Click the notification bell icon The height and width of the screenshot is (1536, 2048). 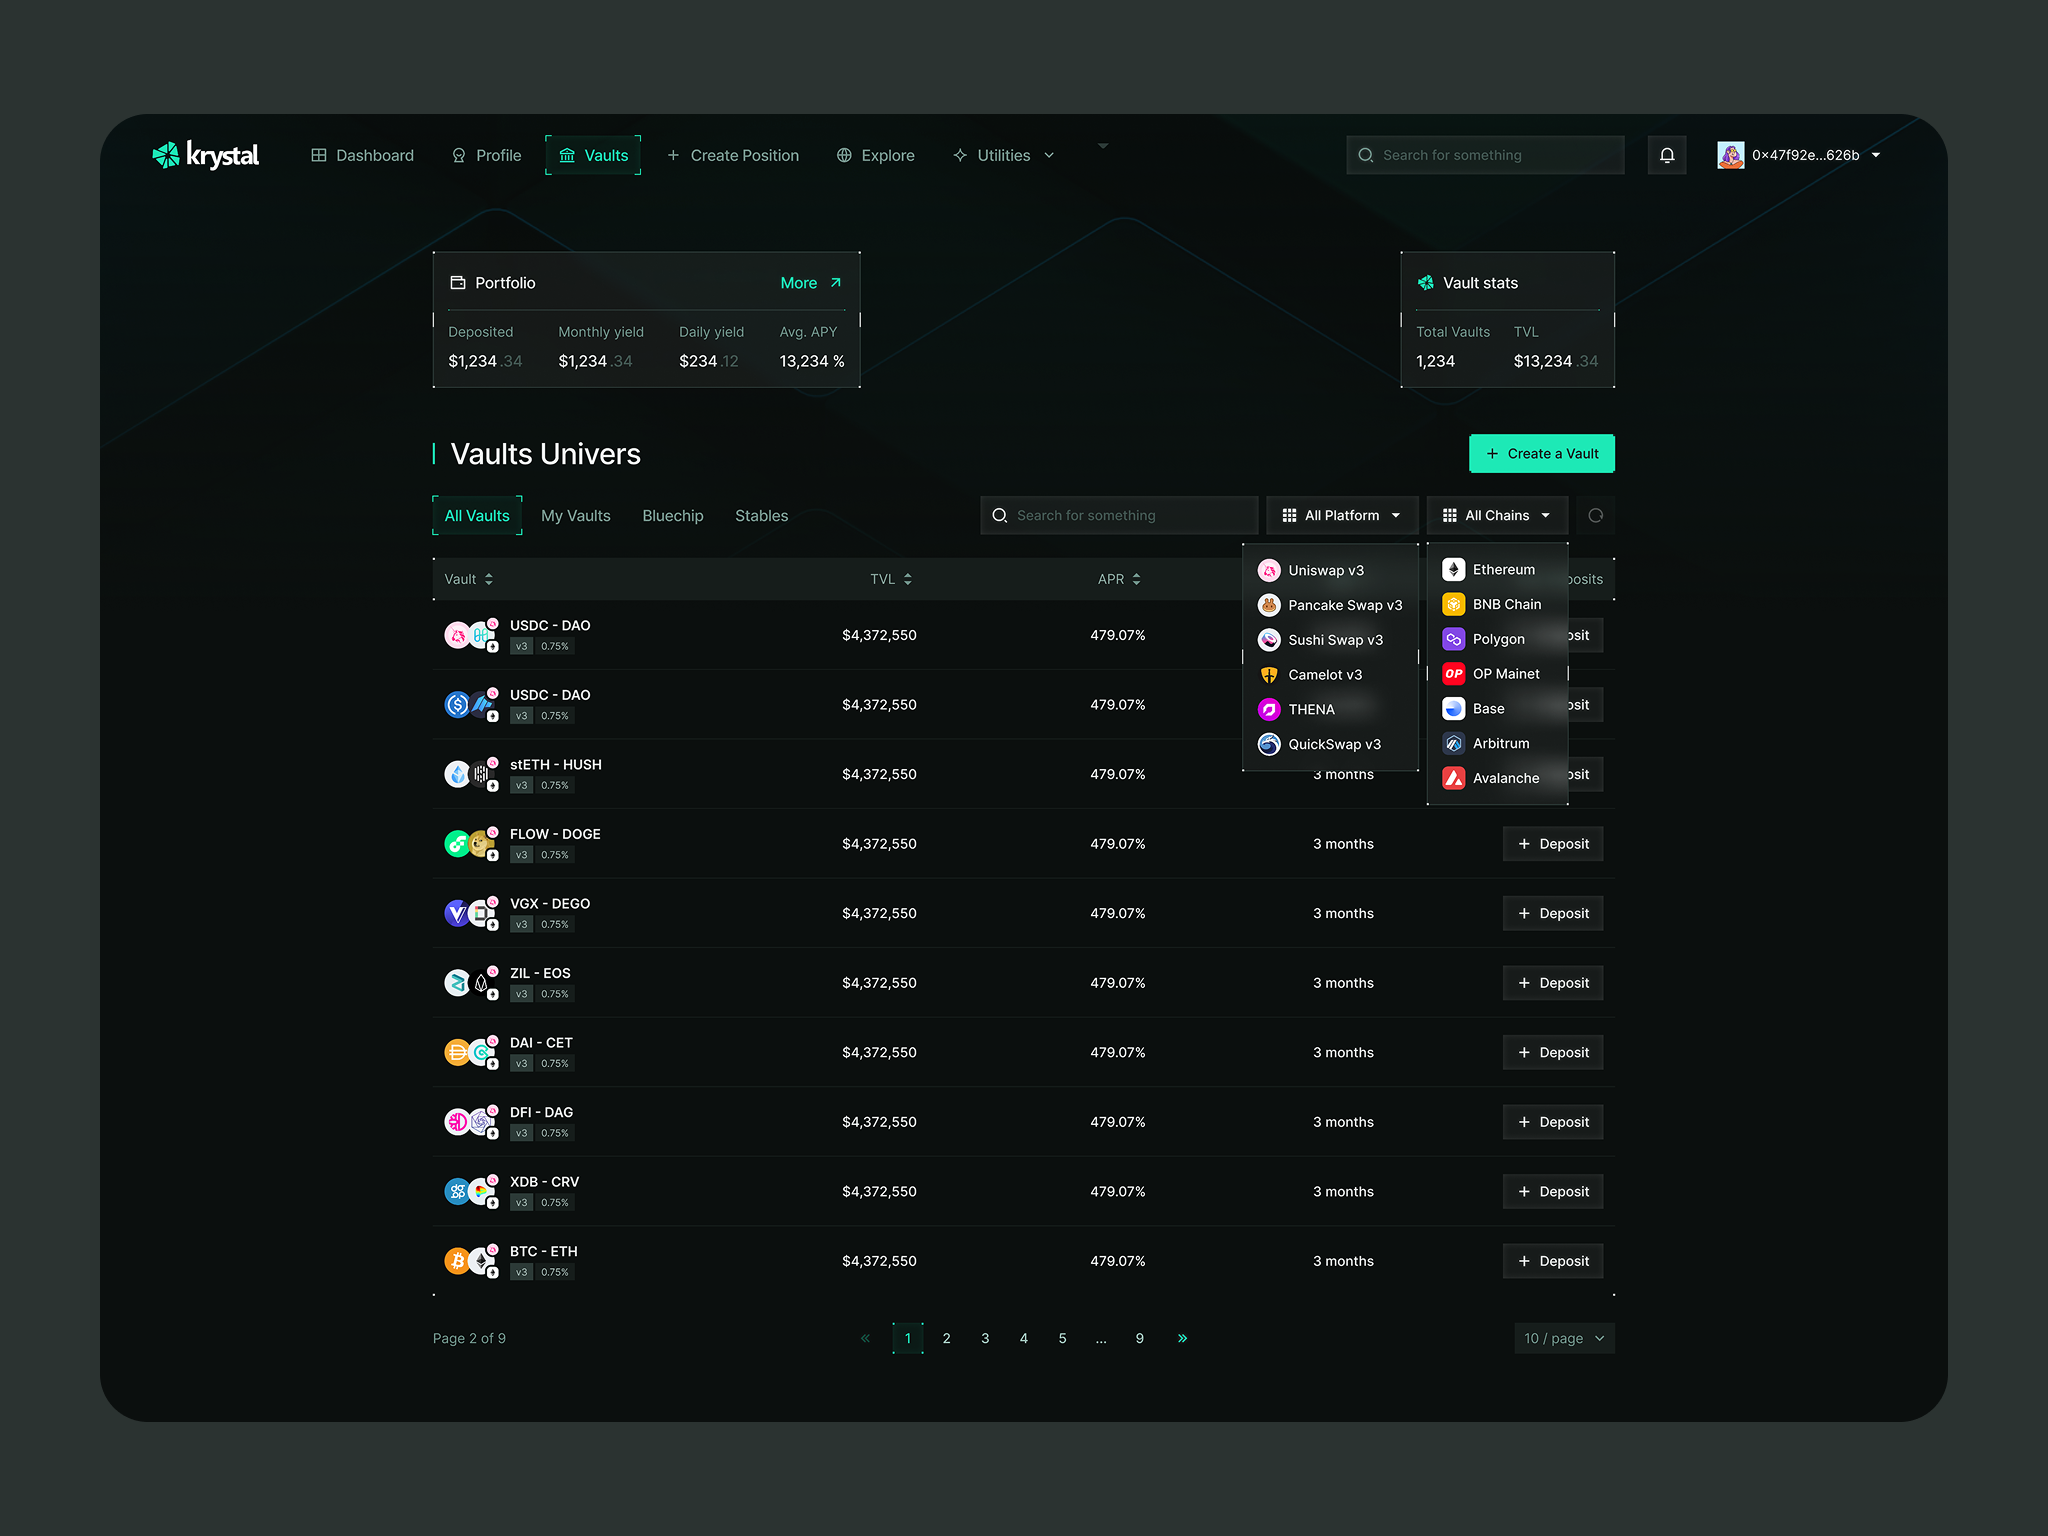[1666, 155]
